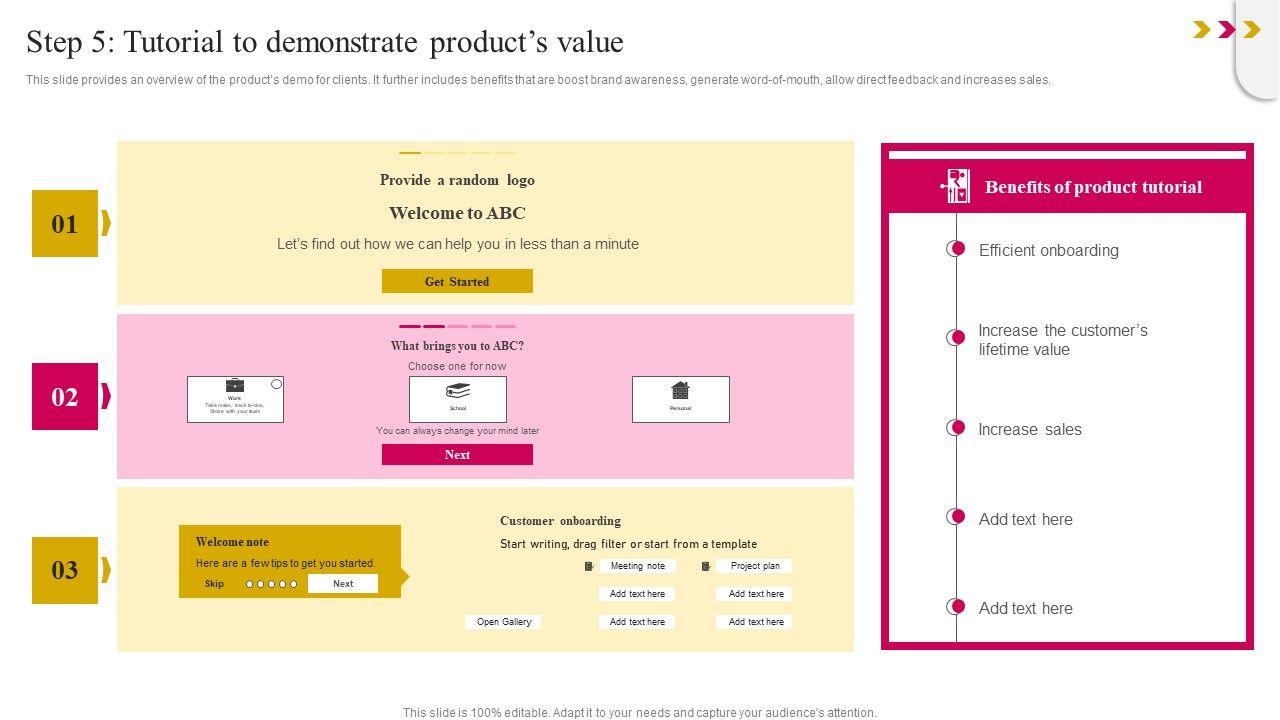1280x720 pixels.
Task: Click the step 02 number block
Action: [x=65, y=397]
